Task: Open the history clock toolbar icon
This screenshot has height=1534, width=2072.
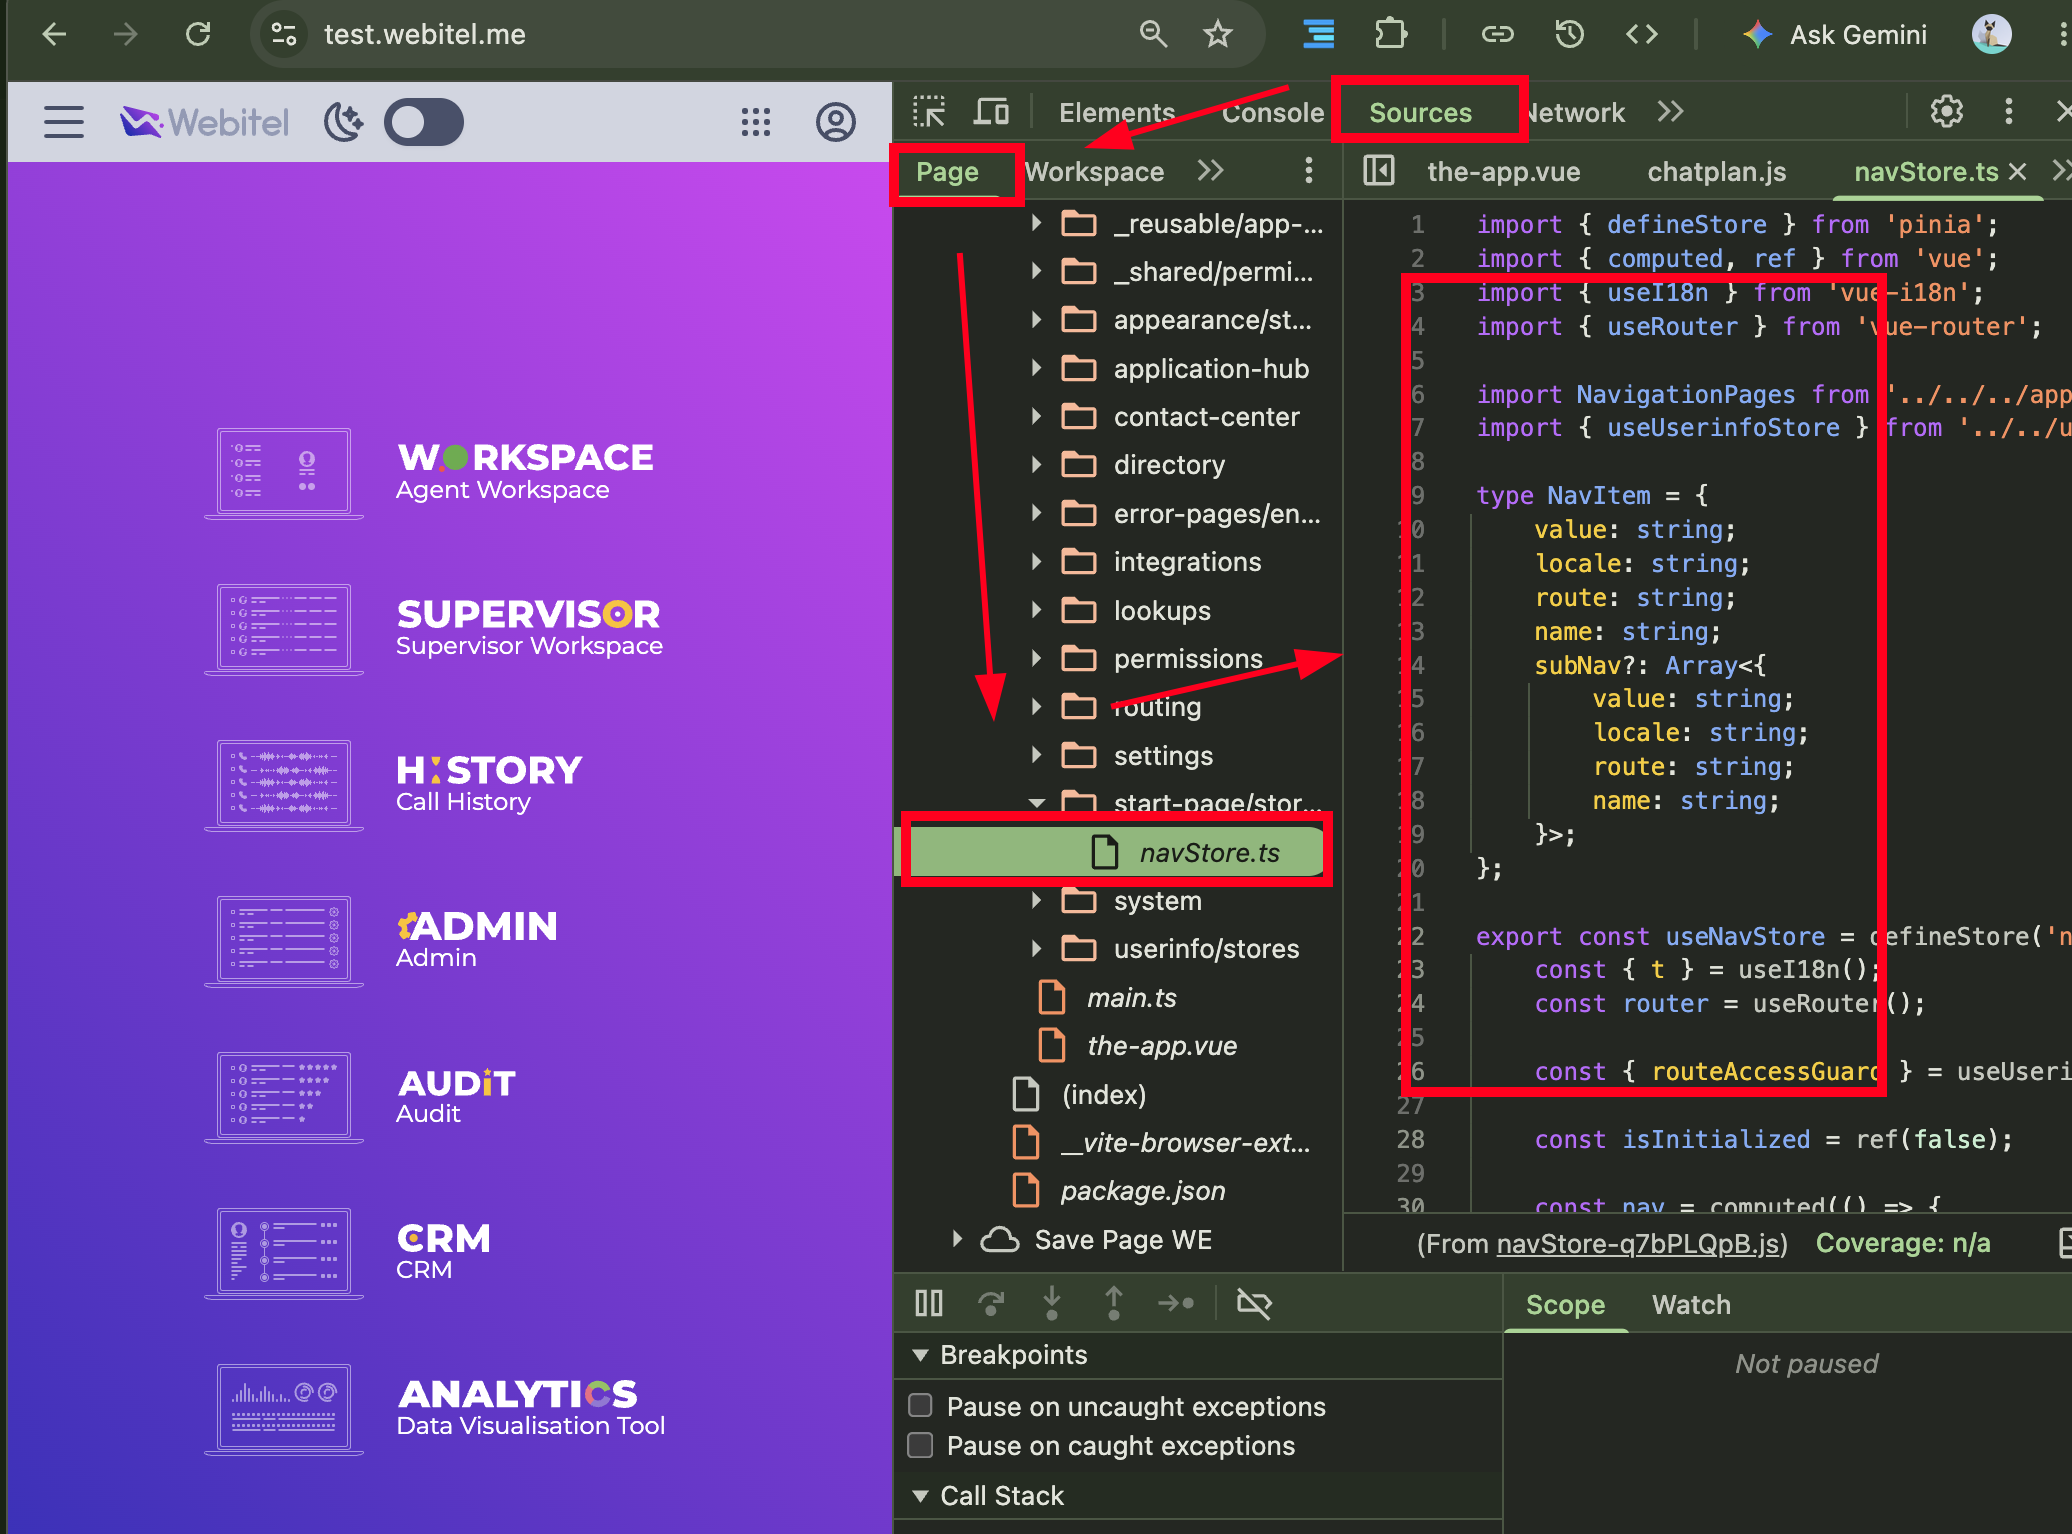Action: [1569, 35]
